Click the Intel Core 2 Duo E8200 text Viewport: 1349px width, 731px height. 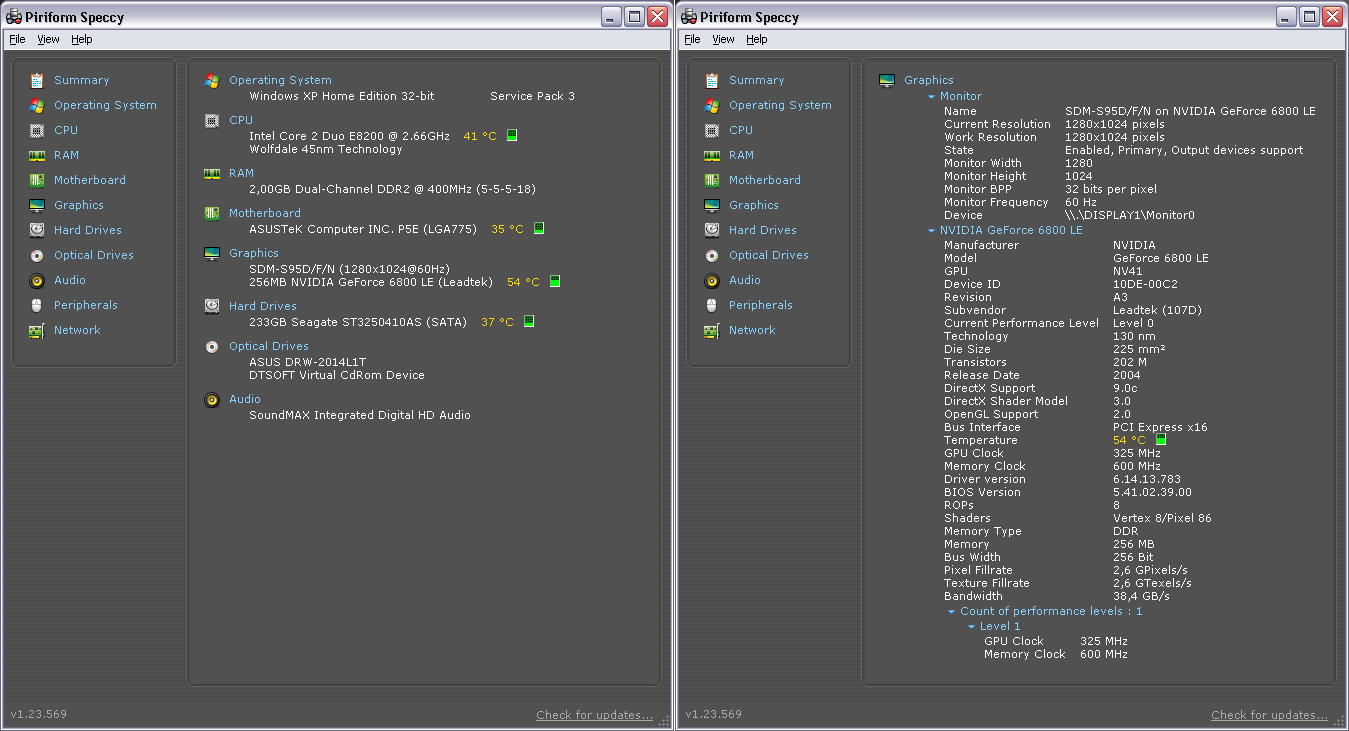[349, 136]
